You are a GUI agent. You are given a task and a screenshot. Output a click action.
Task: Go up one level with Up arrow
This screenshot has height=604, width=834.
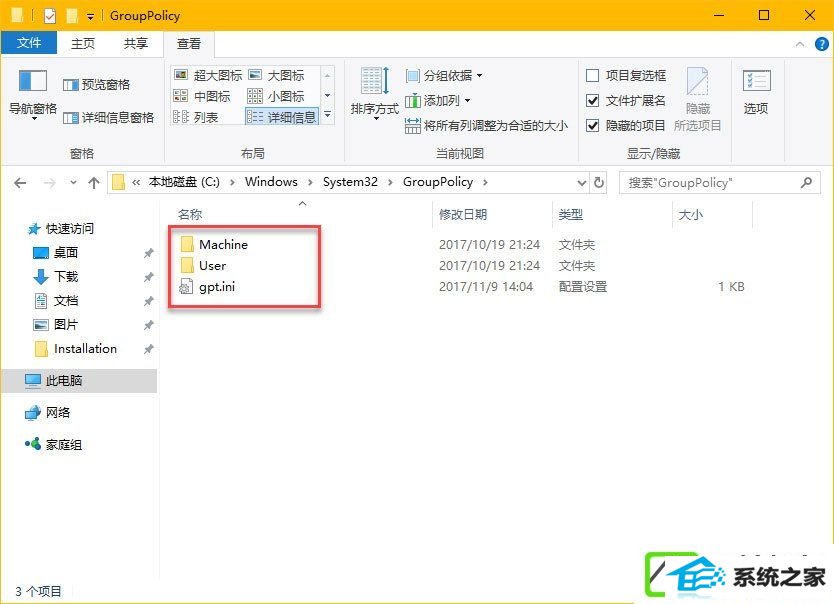point(94,183)
